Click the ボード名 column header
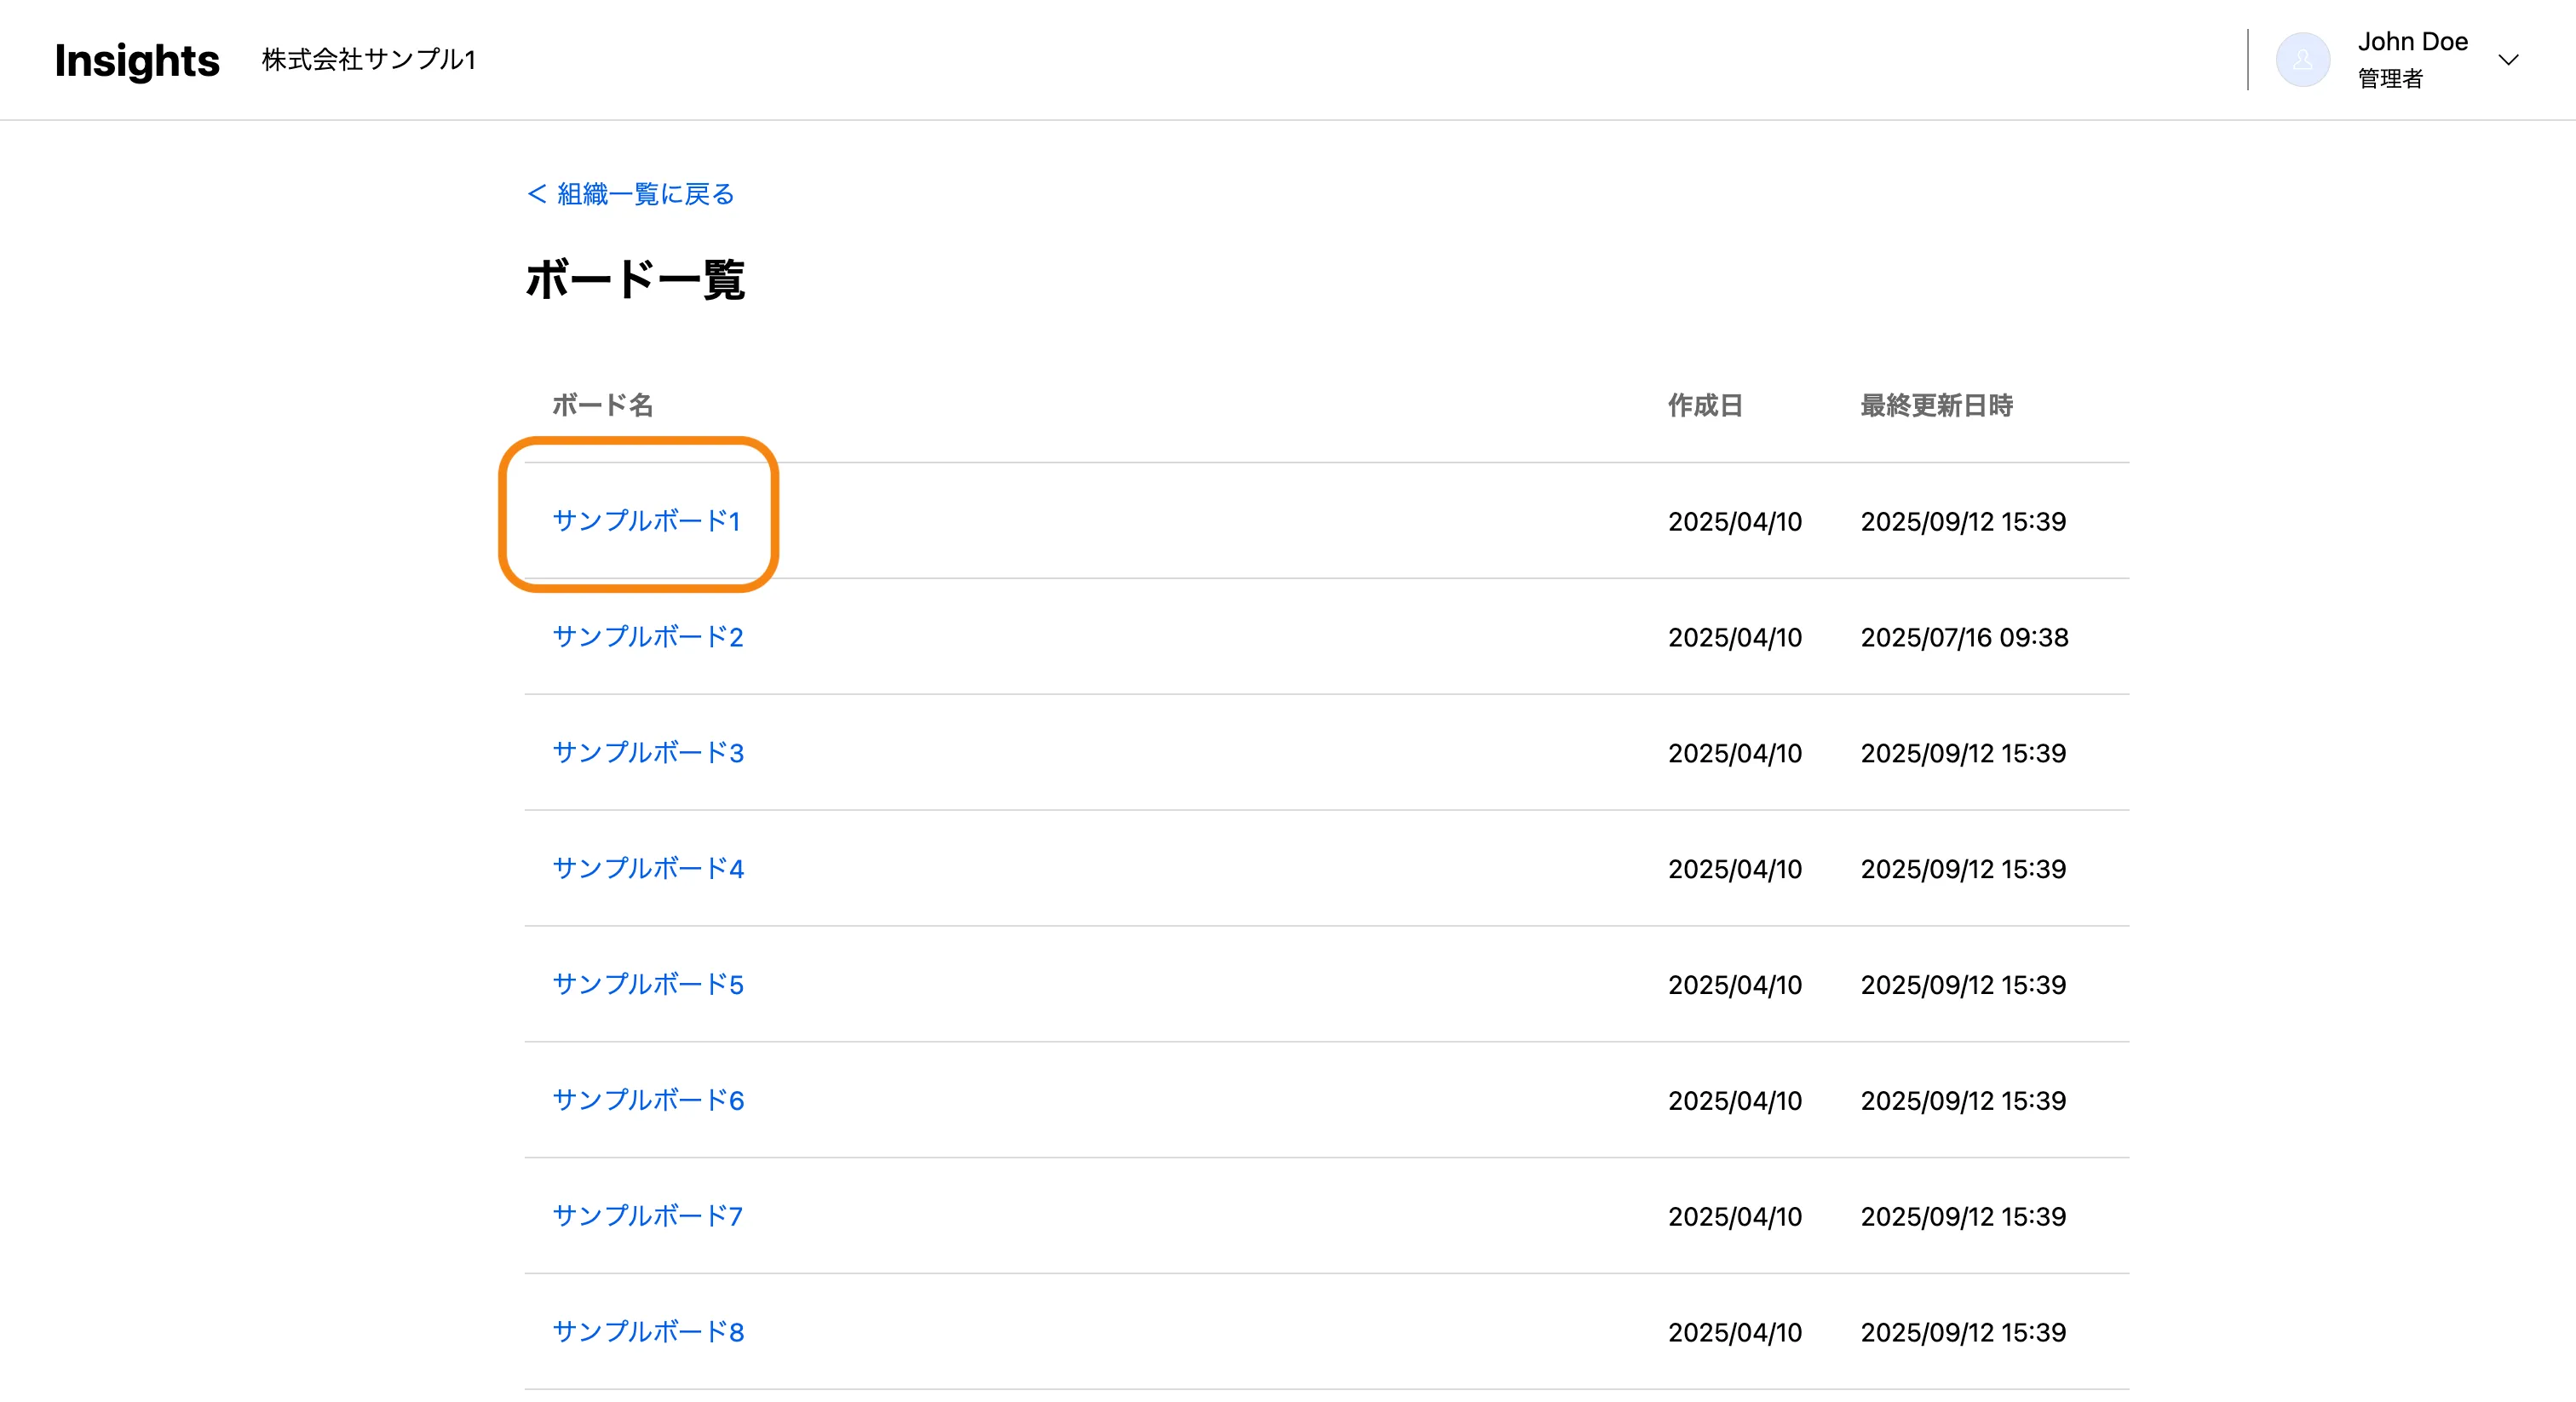 tap(603, 405)
